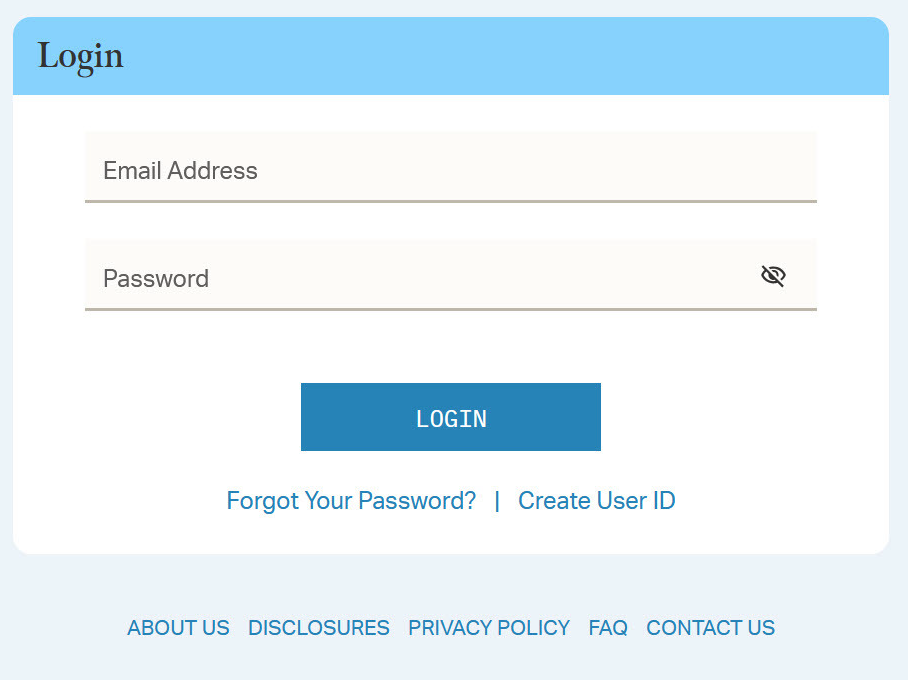This screenshot has width=908, height=680.
Task: Toggle password visibility with the eye icon
Action: point(773,276)
